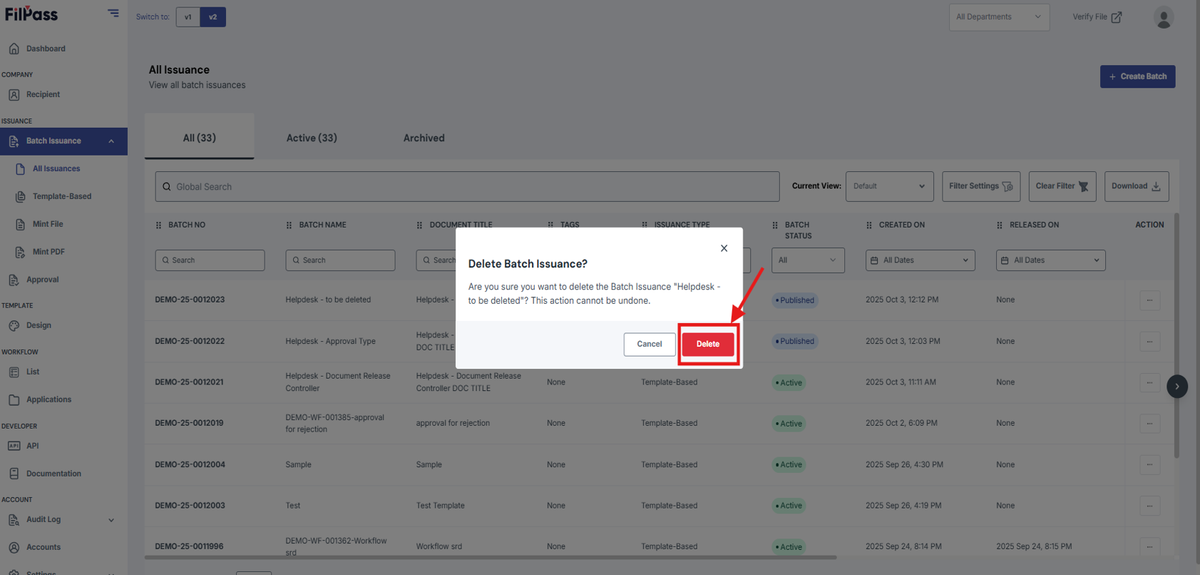This screenshot has width=1200, height=575.
Task: Open action menu for DEMO-25-0012019 row
Action: pyautogui.click(x=1150, y=423)
